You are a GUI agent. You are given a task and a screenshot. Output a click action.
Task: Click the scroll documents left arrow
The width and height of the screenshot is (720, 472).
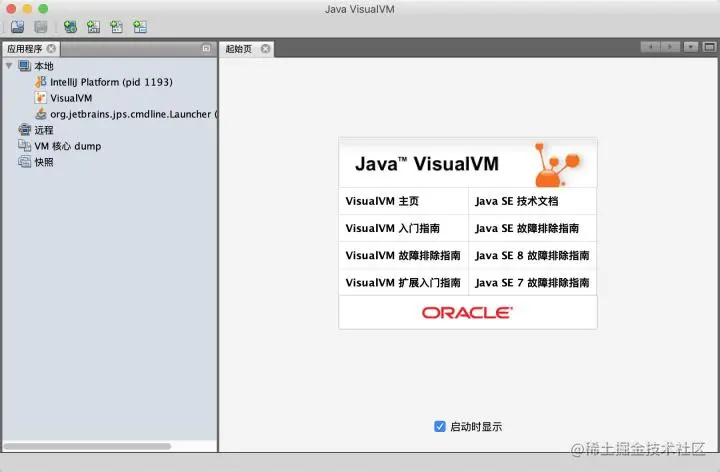point(651,47)
